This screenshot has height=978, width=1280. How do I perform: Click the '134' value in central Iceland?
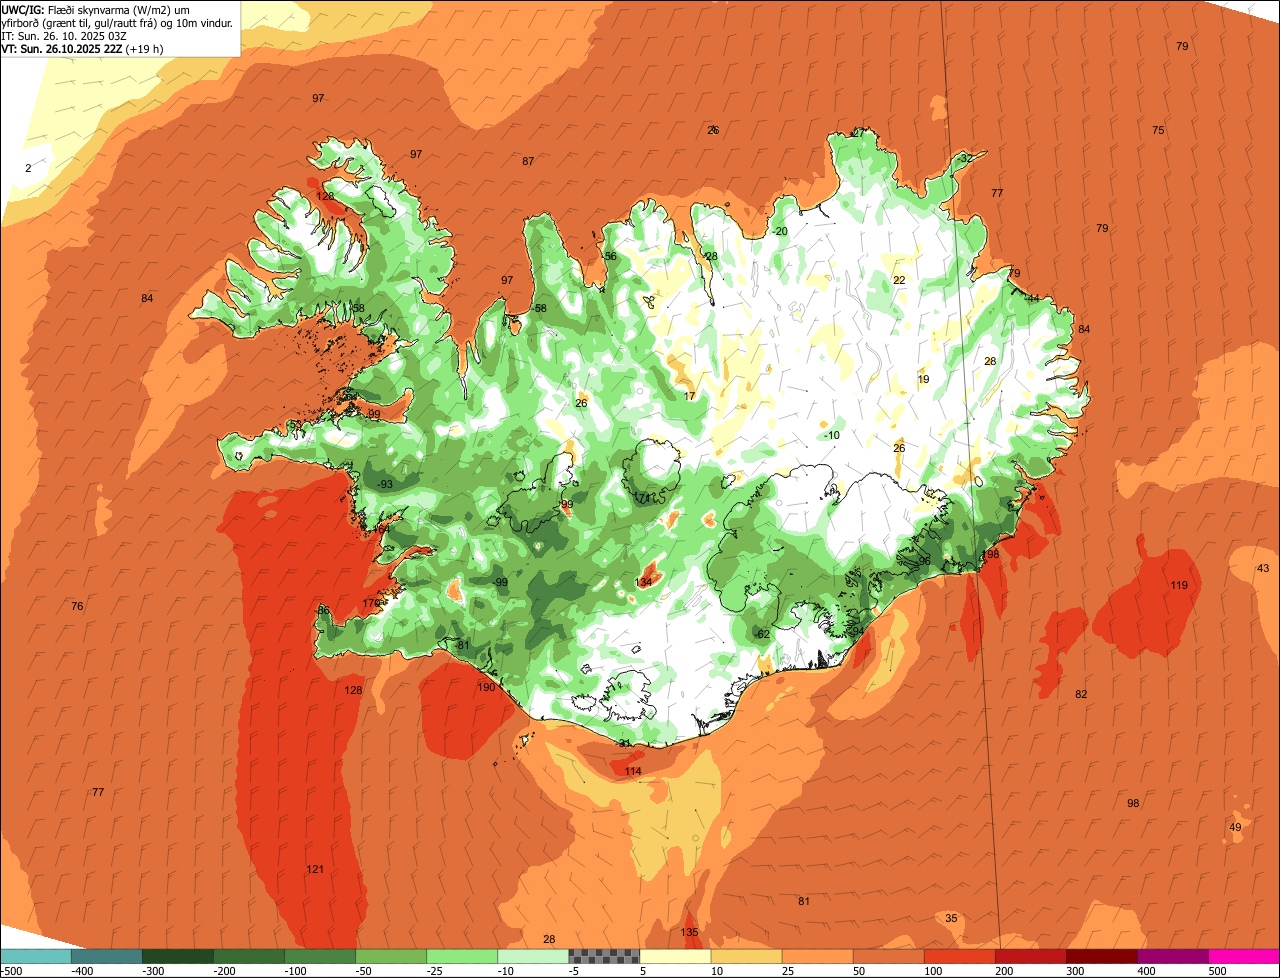pyautogui.click(x=644, y=582)
